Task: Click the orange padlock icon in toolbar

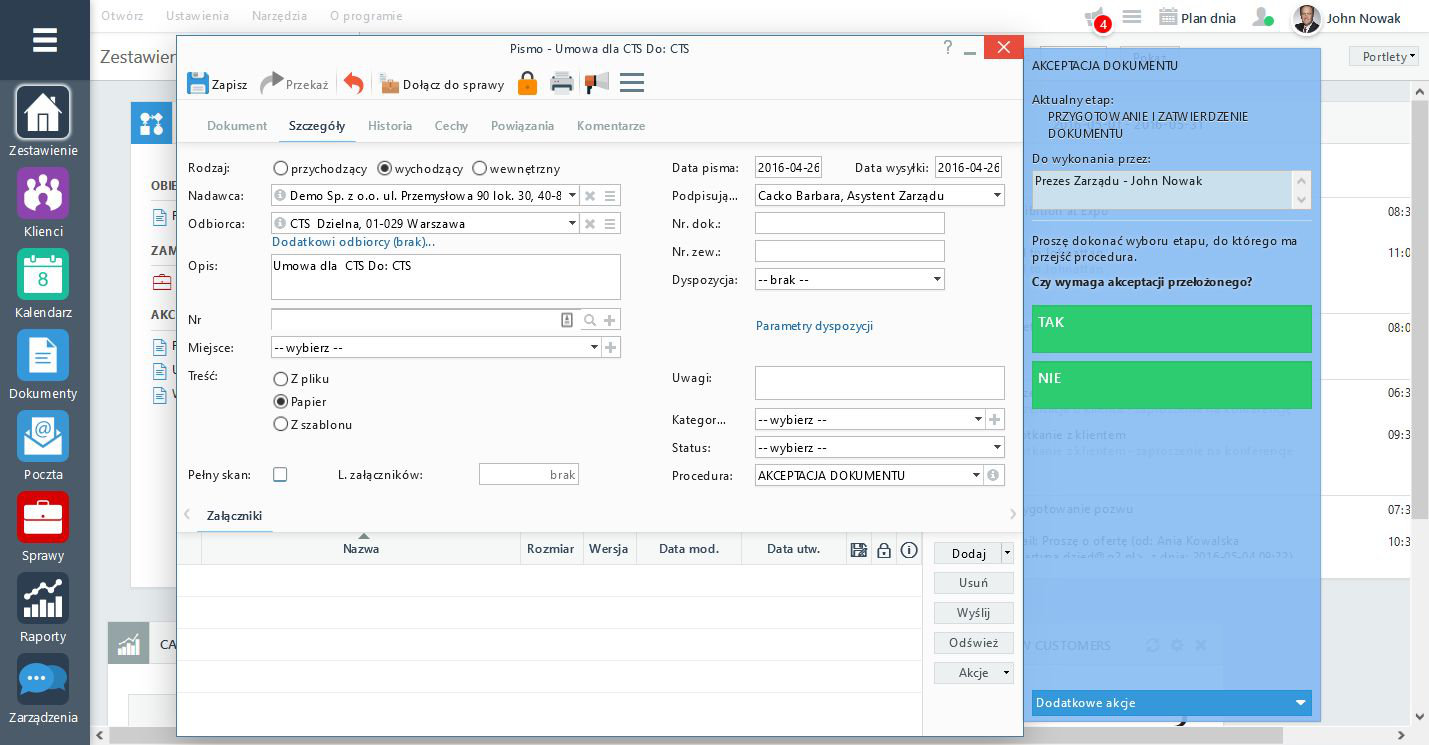Action: point(527,84)
